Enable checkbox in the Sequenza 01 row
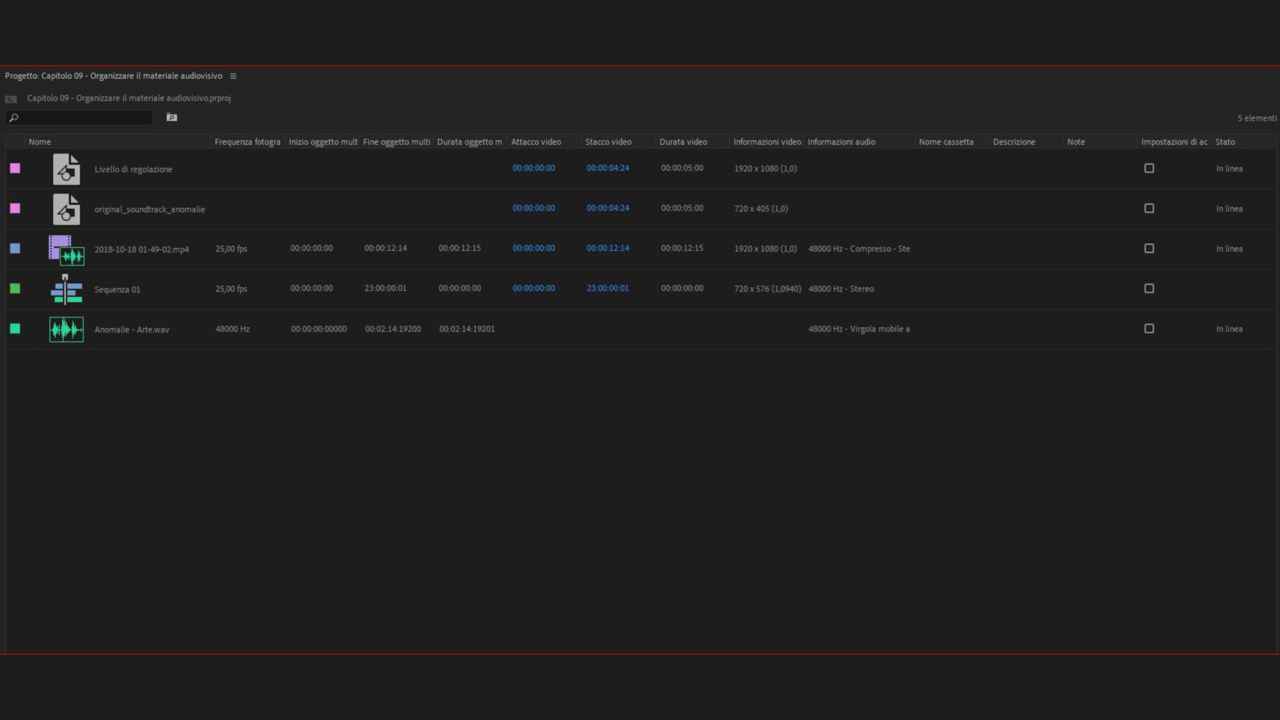Image resolution: width=1280 pixels, height=720 pixels. coord(1149,288)
